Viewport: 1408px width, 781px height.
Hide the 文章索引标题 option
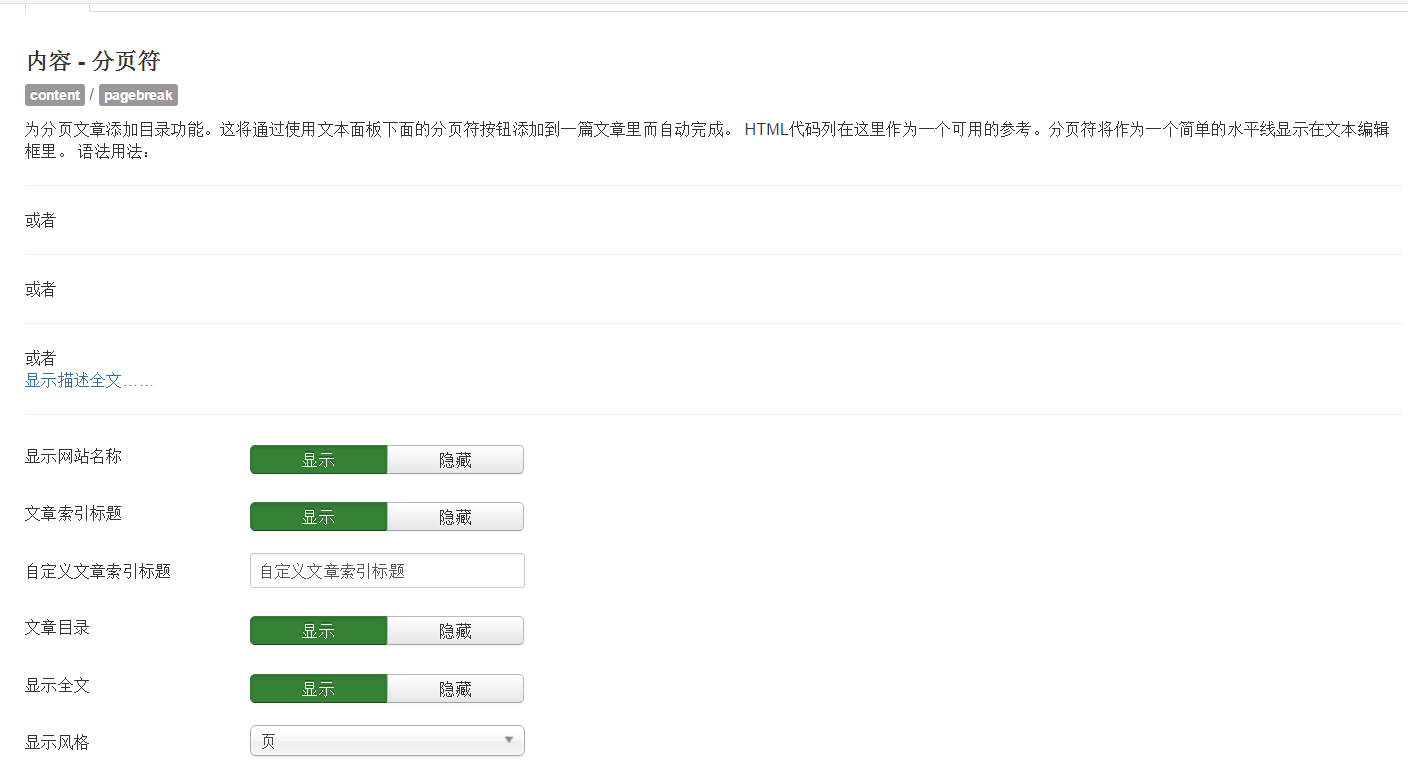(455, 516)
